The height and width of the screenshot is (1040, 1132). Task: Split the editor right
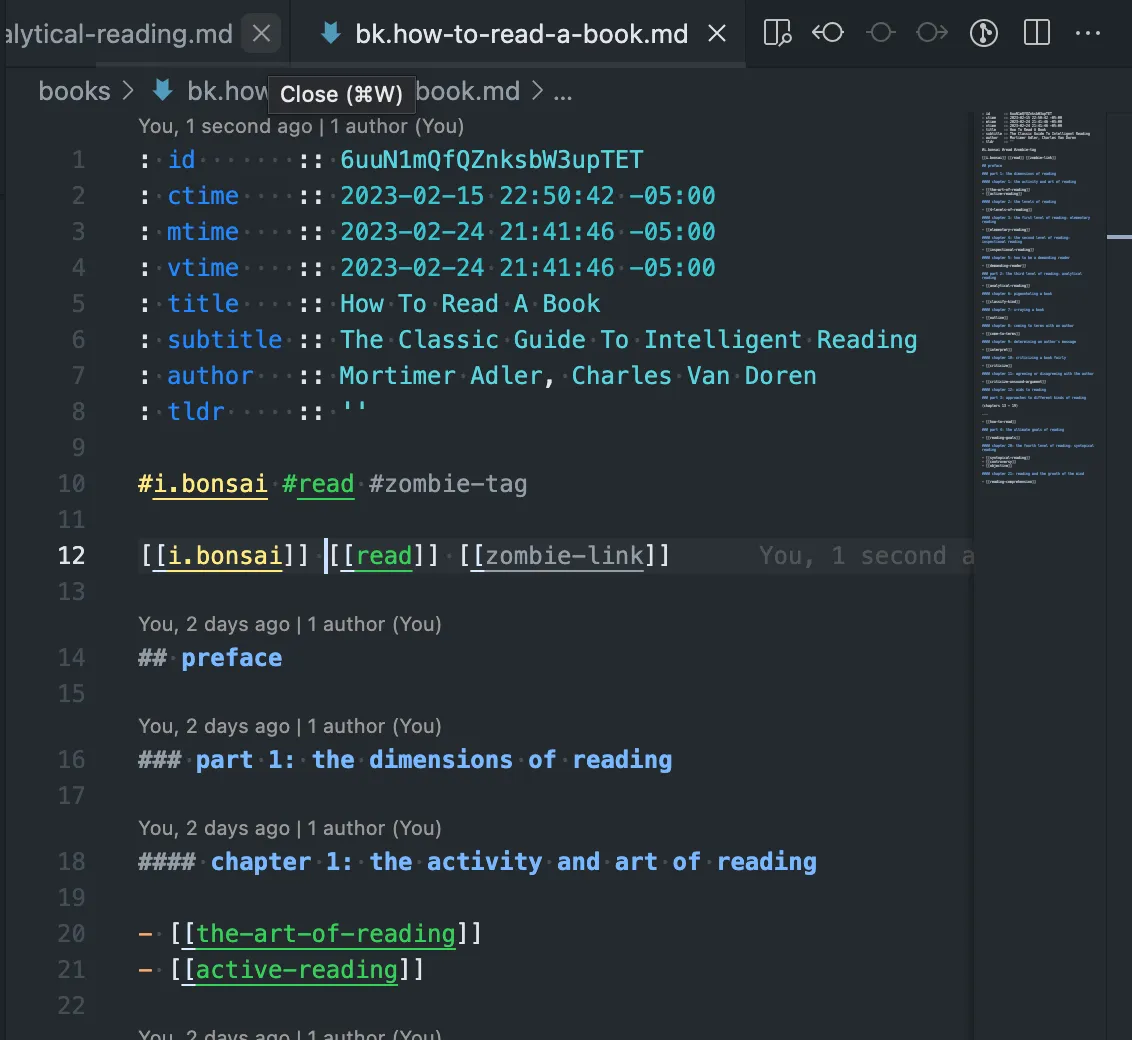(1036, 32)
